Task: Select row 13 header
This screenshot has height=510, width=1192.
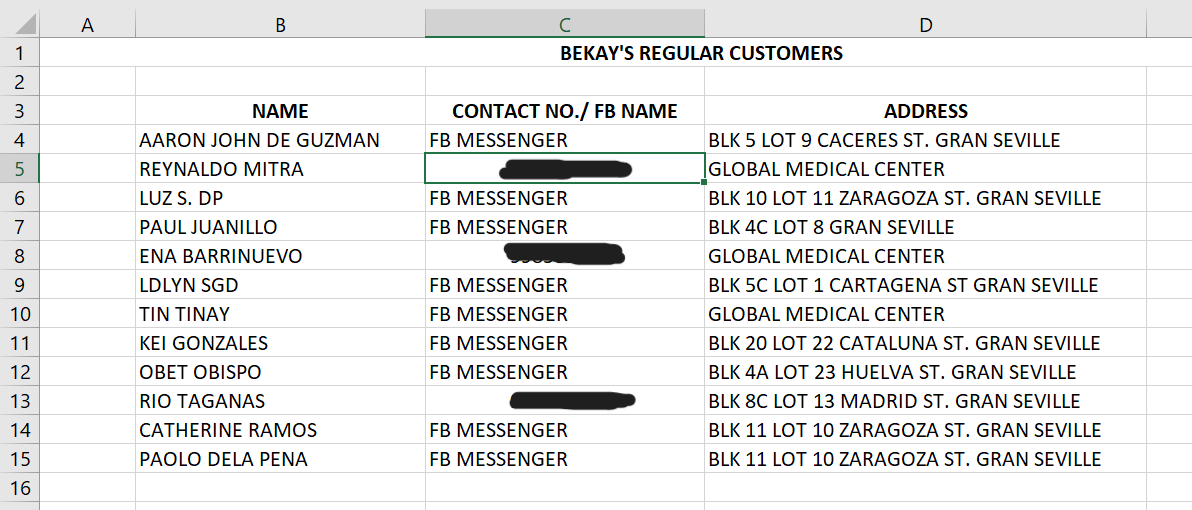Action: coord(20,401)
